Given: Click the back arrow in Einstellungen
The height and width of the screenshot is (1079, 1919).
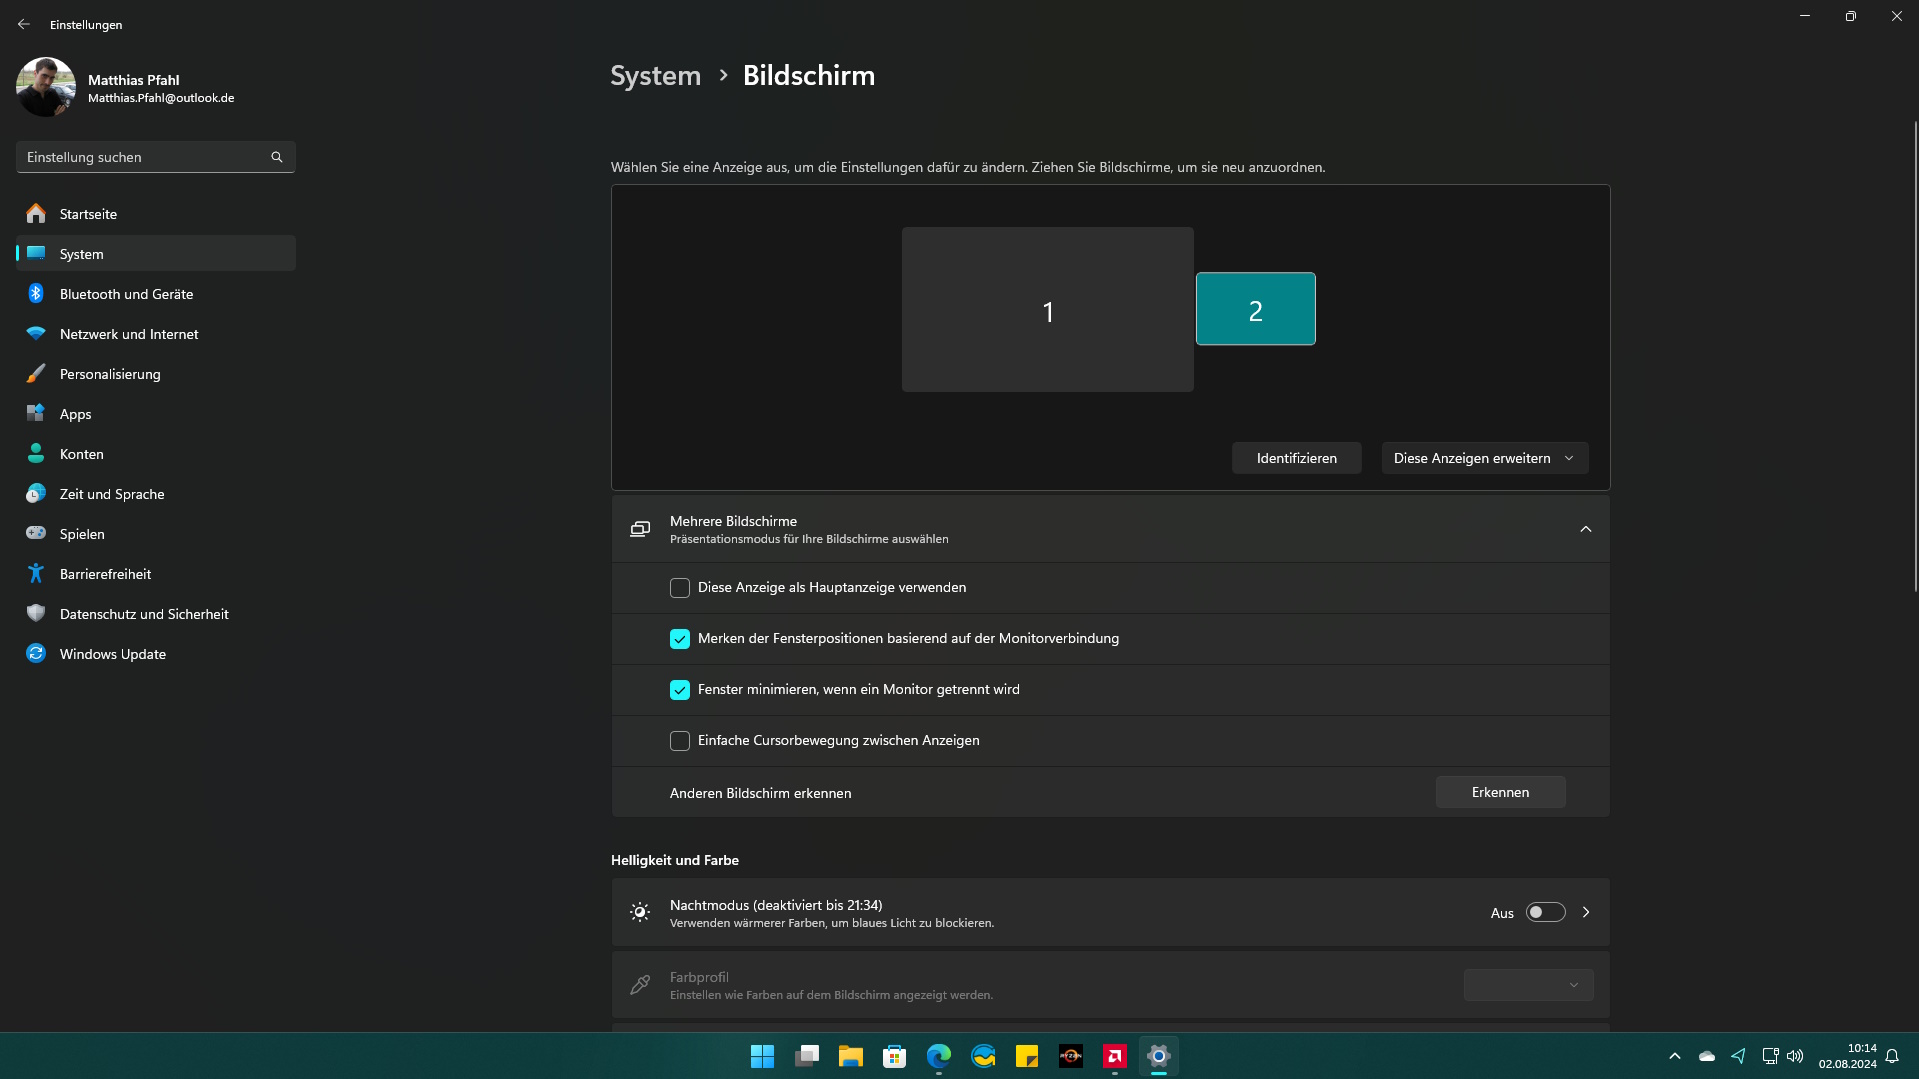Looking at the screenshot, I should 24,24.
